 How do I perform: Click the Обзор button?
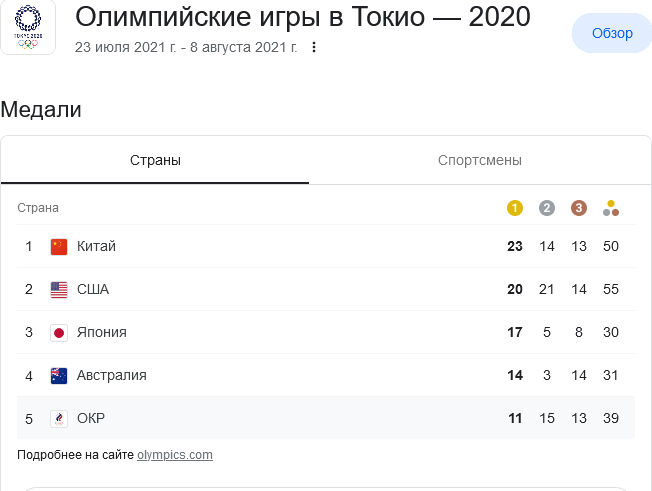612,33
